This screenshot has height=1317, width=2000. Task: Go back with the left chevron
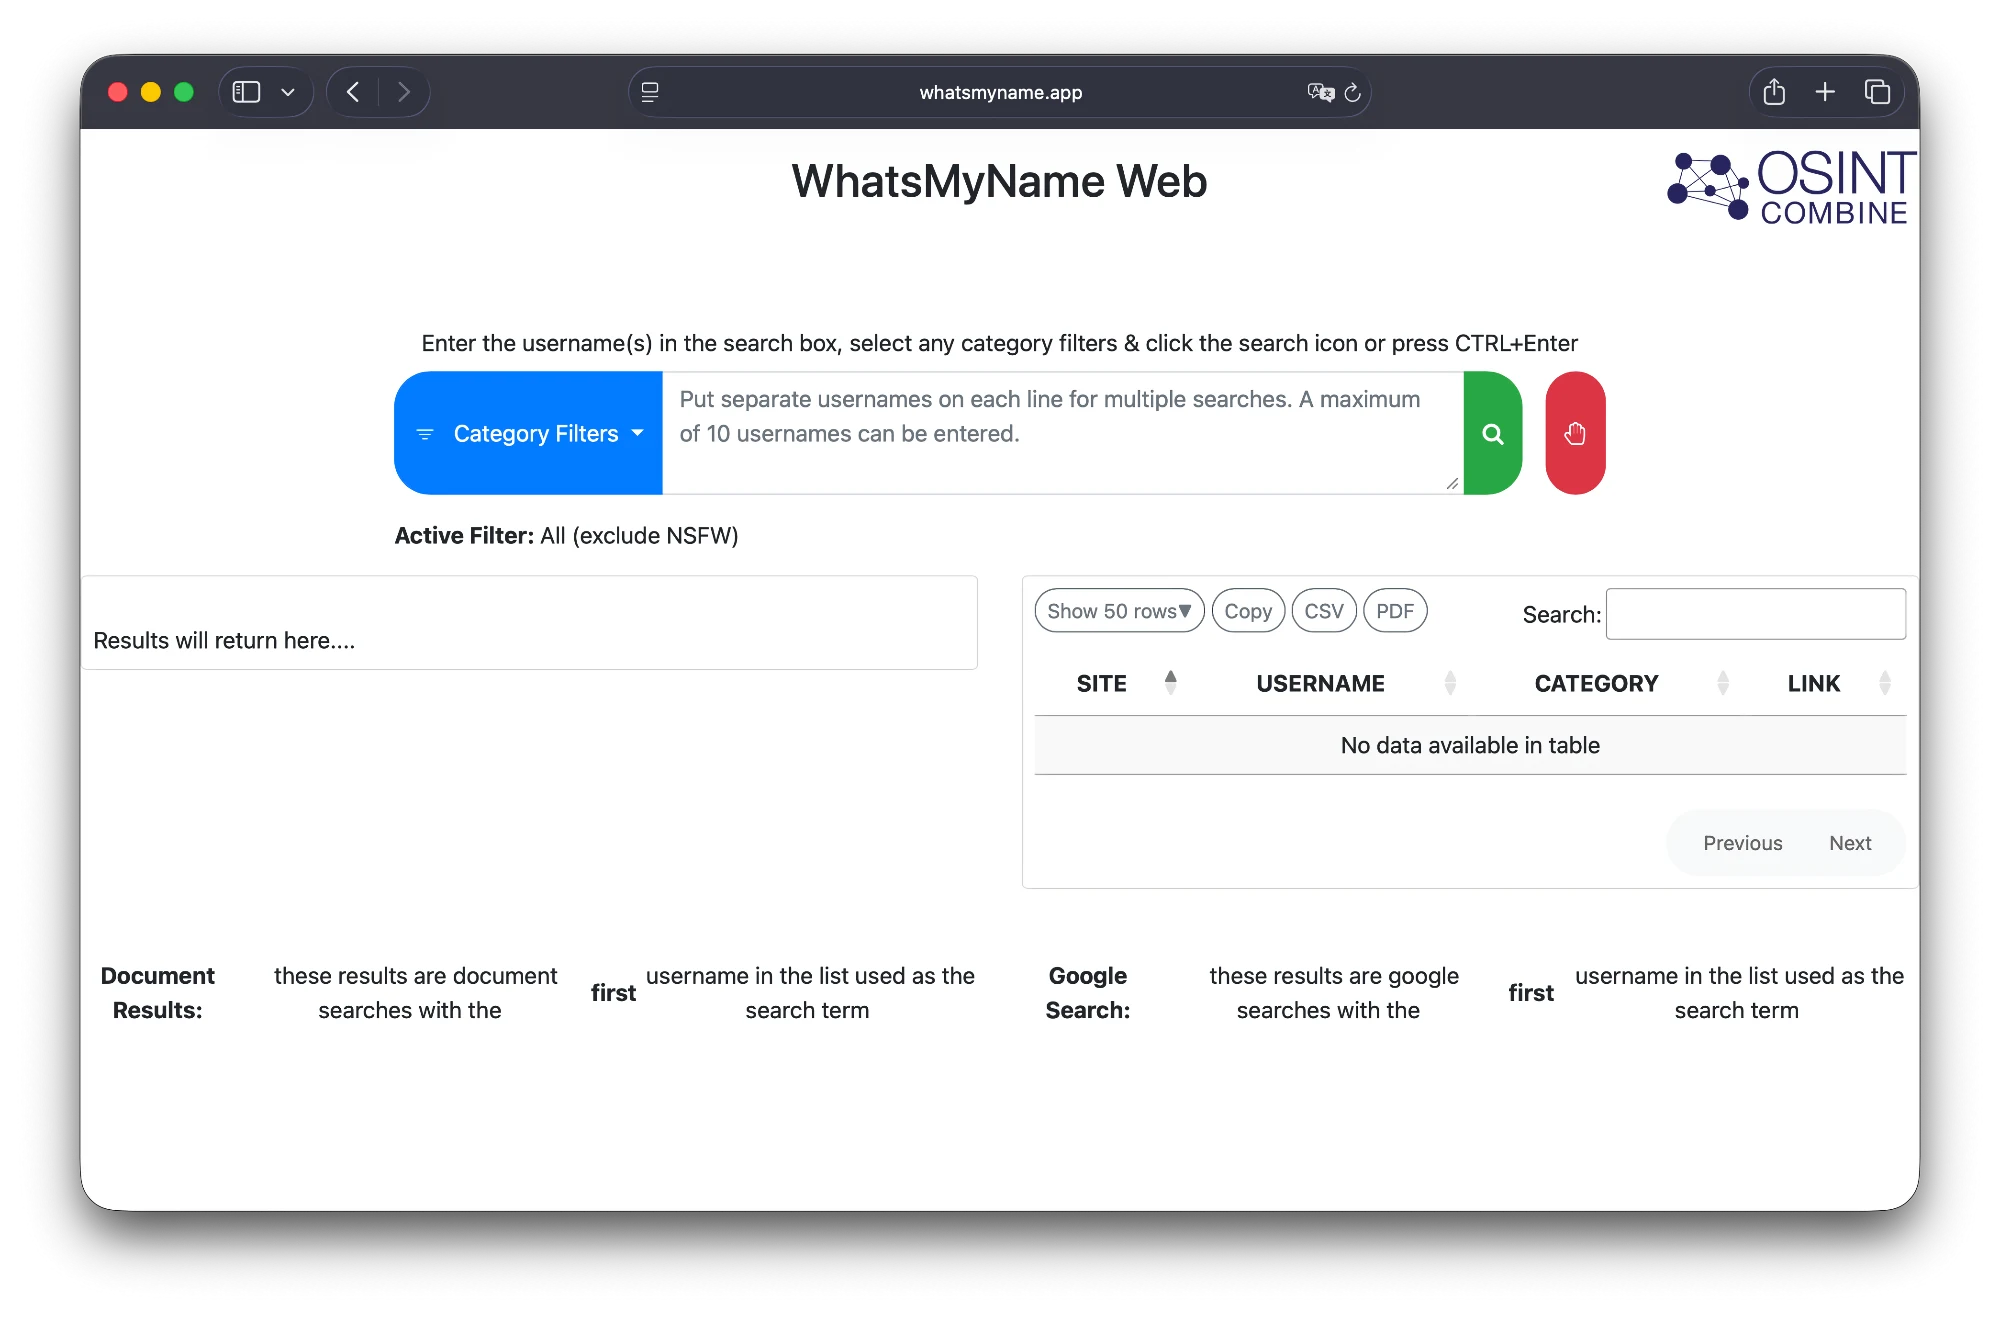click(353, 92)
